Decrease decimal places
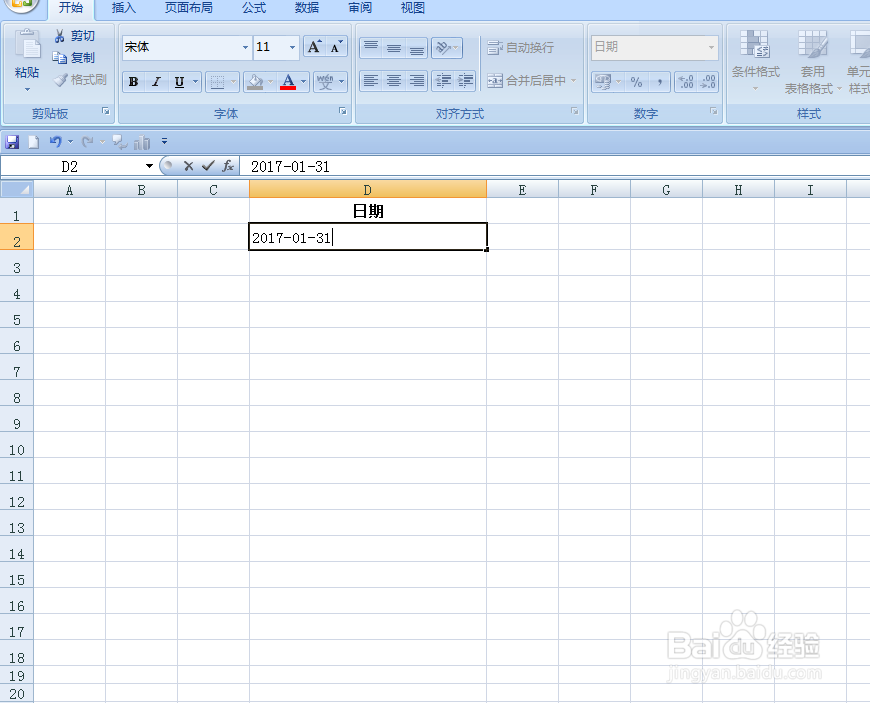 pos(708,82)
